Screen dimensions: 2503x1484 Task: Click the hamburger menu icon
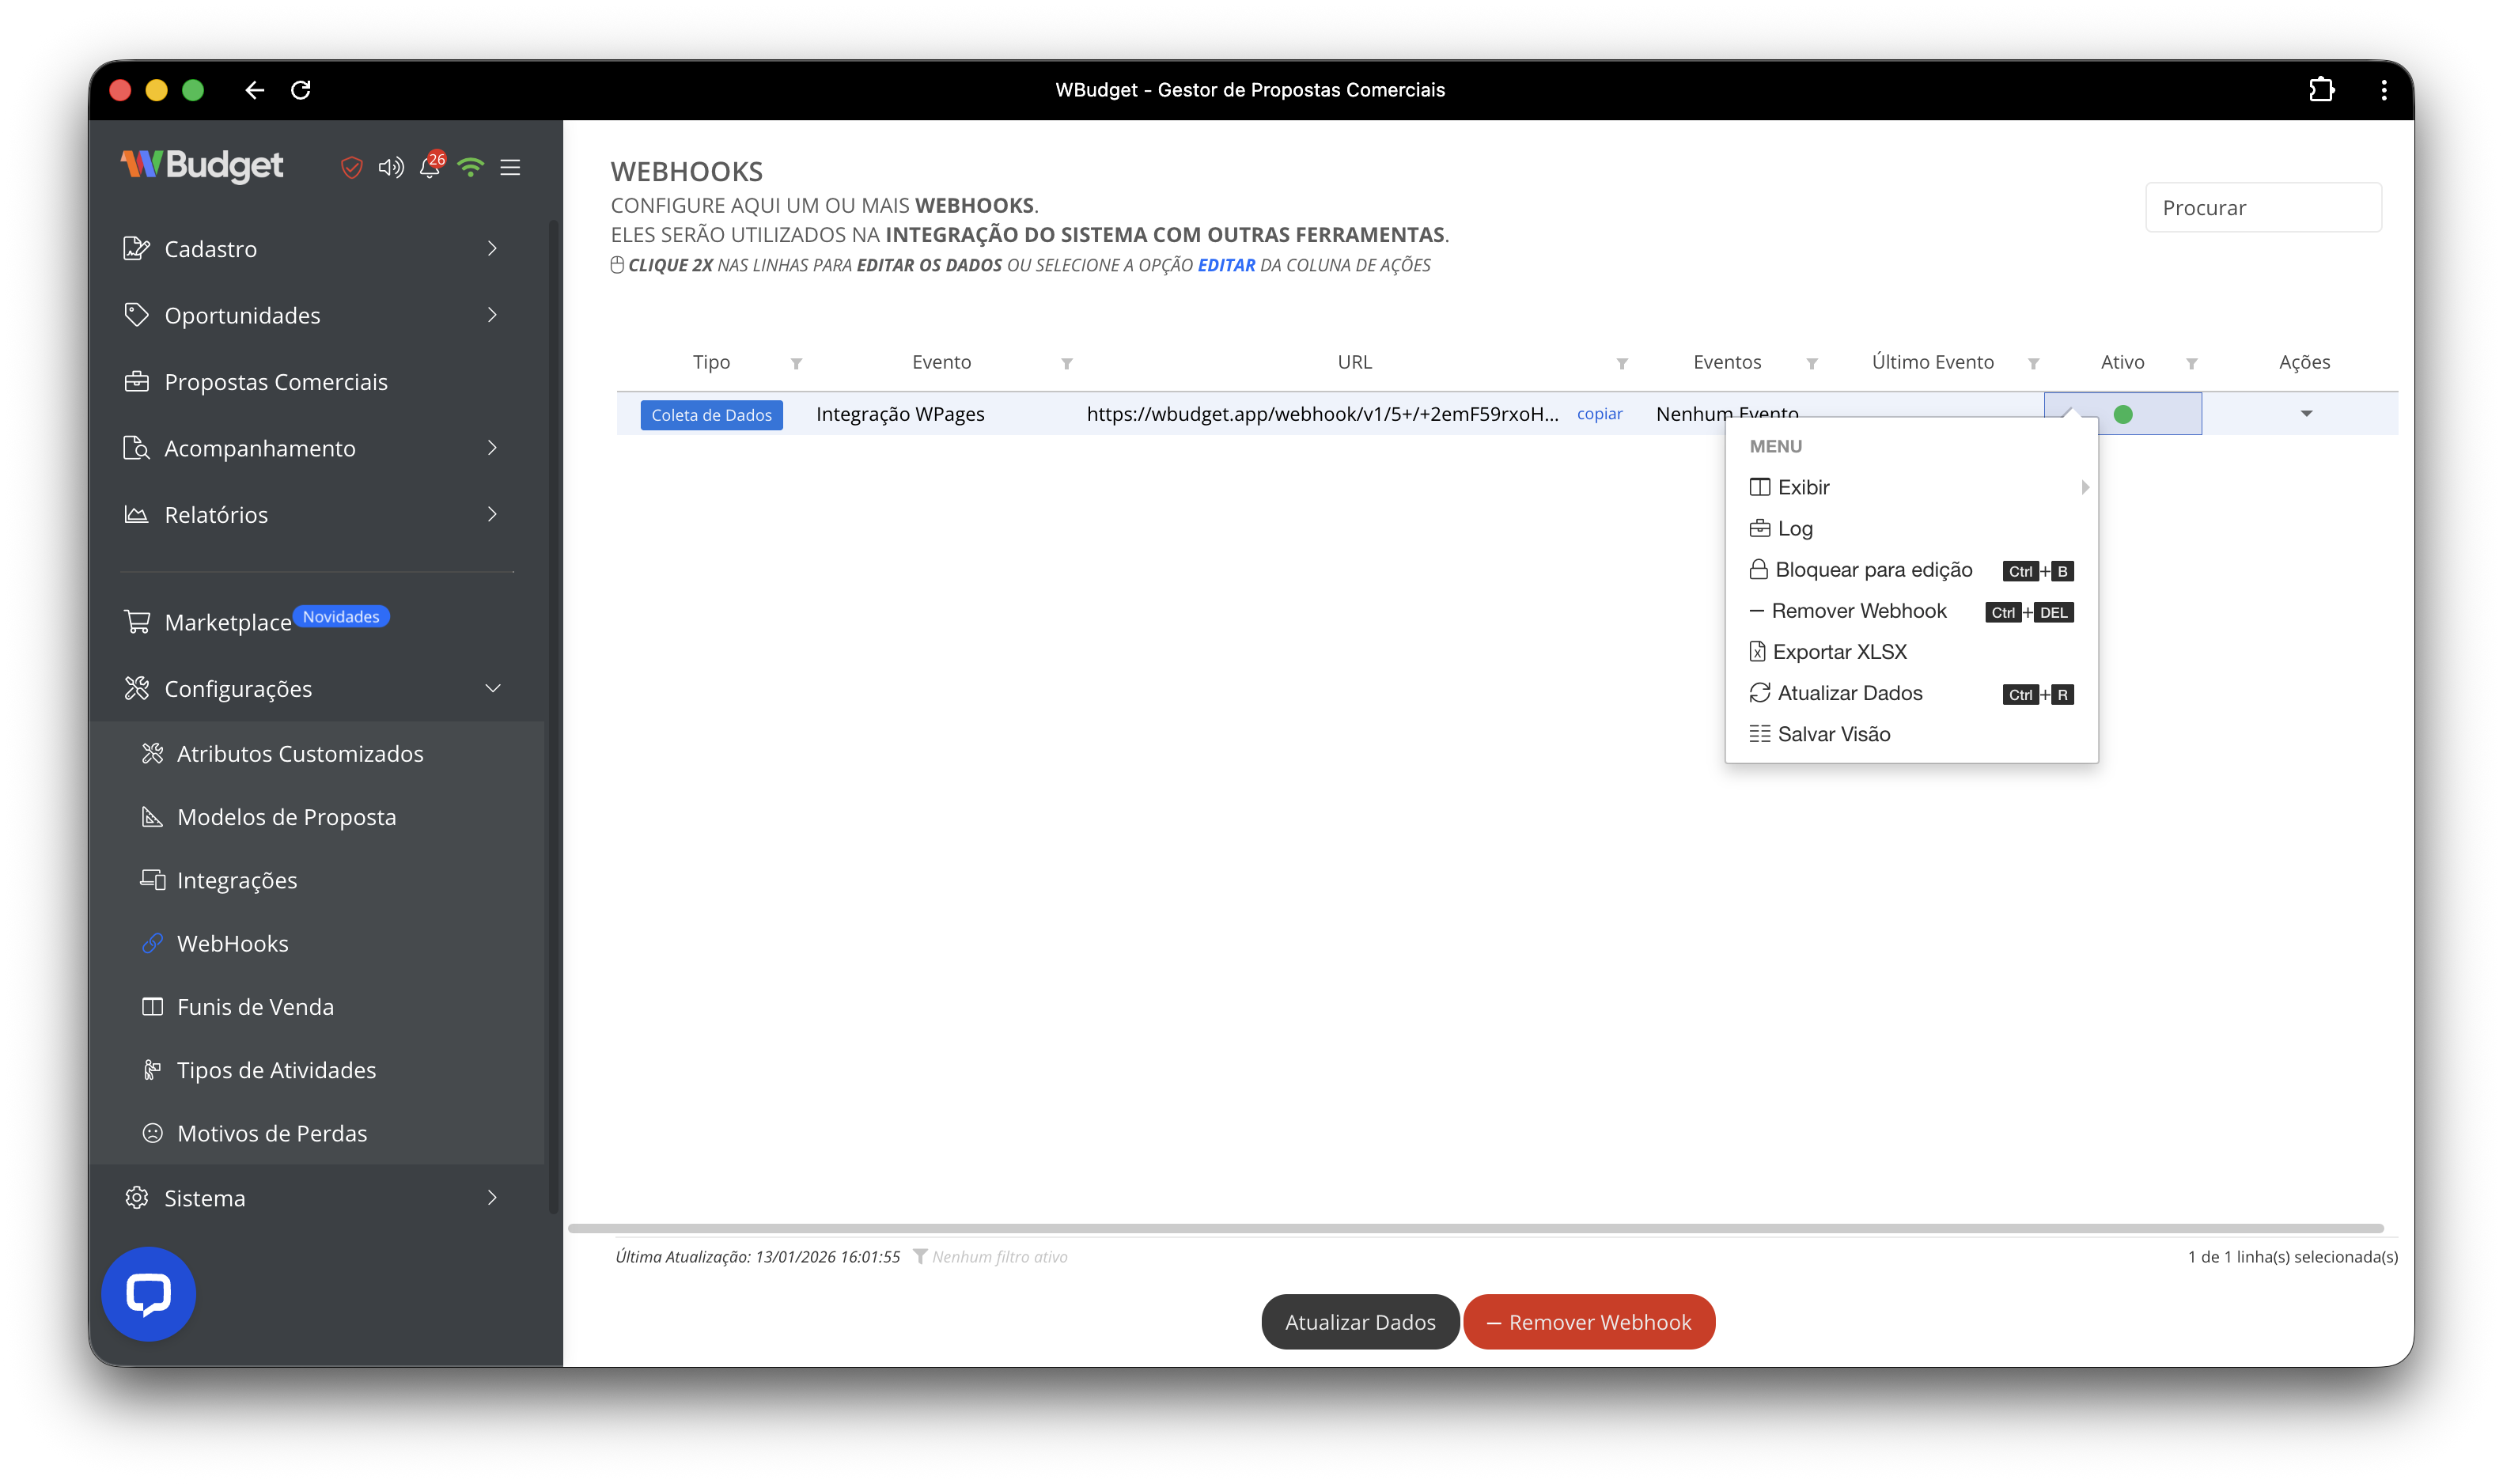511,168
